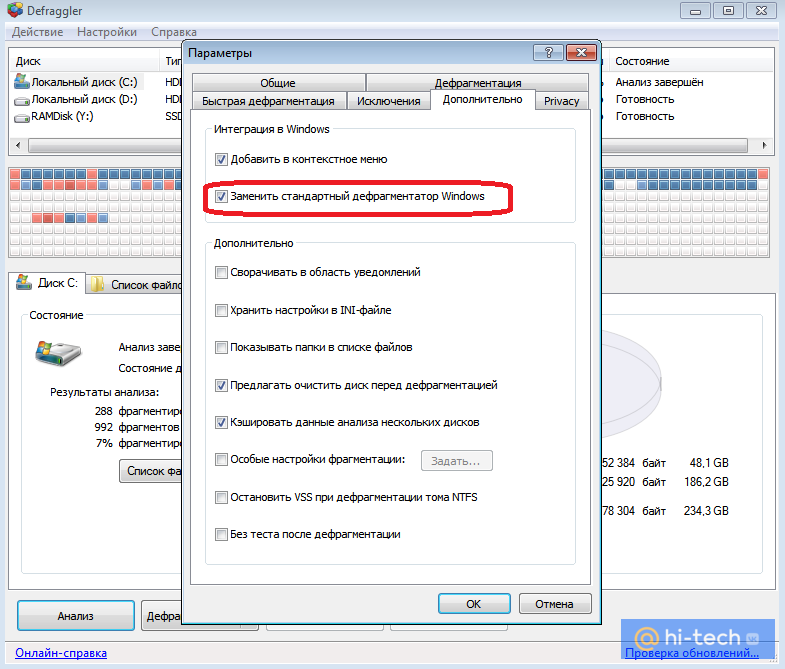Image resolution: width=785 pixels, height=669 pixels.
Task: Open the Настройки menu
Action: 107,32
